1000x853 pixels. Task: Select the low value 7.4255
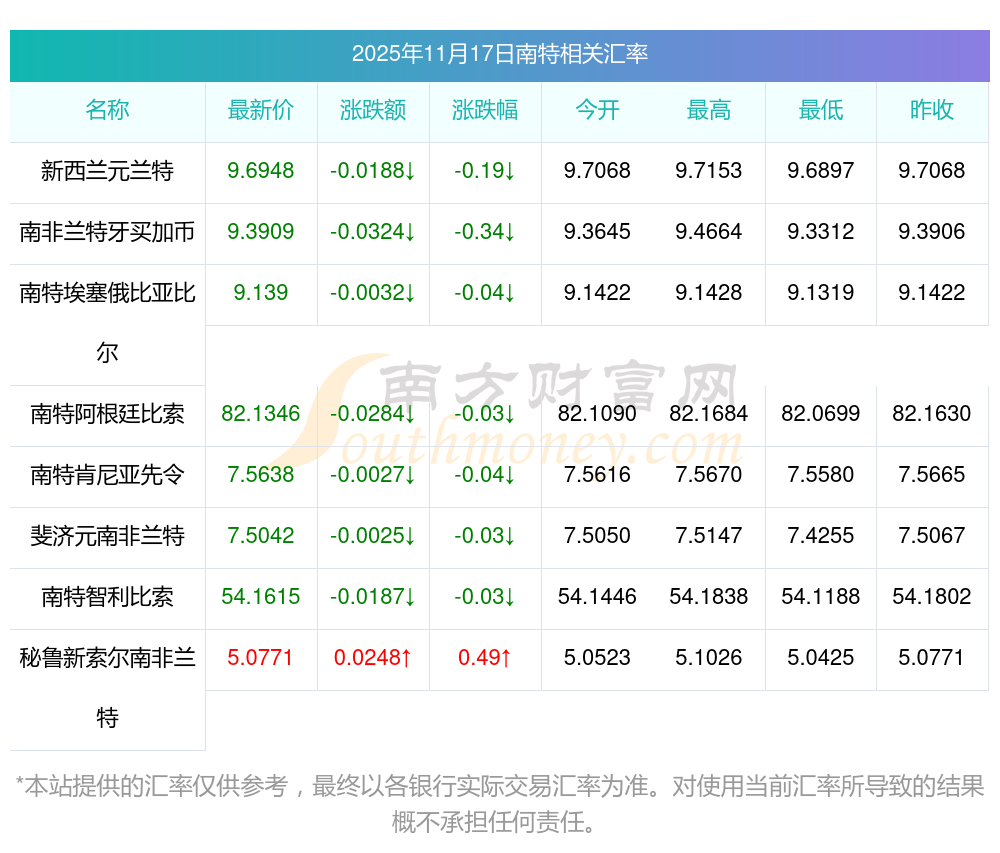821,536
